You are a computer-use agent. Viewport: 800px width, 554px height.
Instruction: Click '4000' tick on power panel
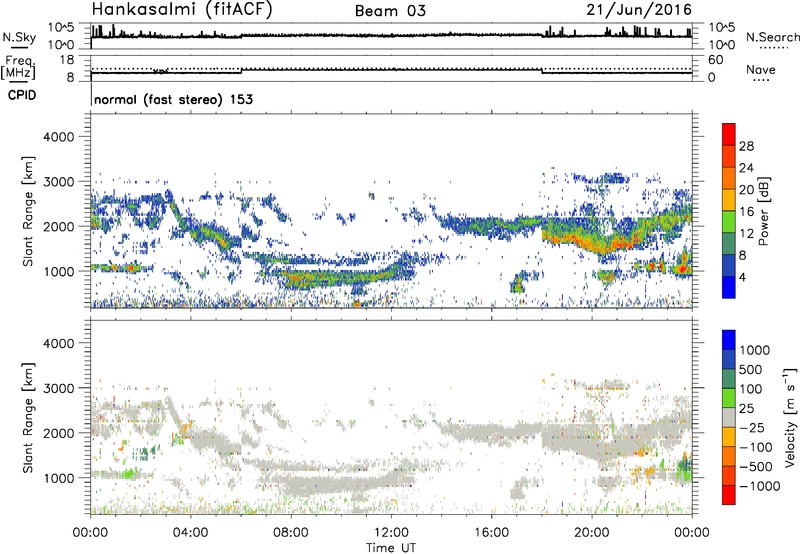point(58,137)
